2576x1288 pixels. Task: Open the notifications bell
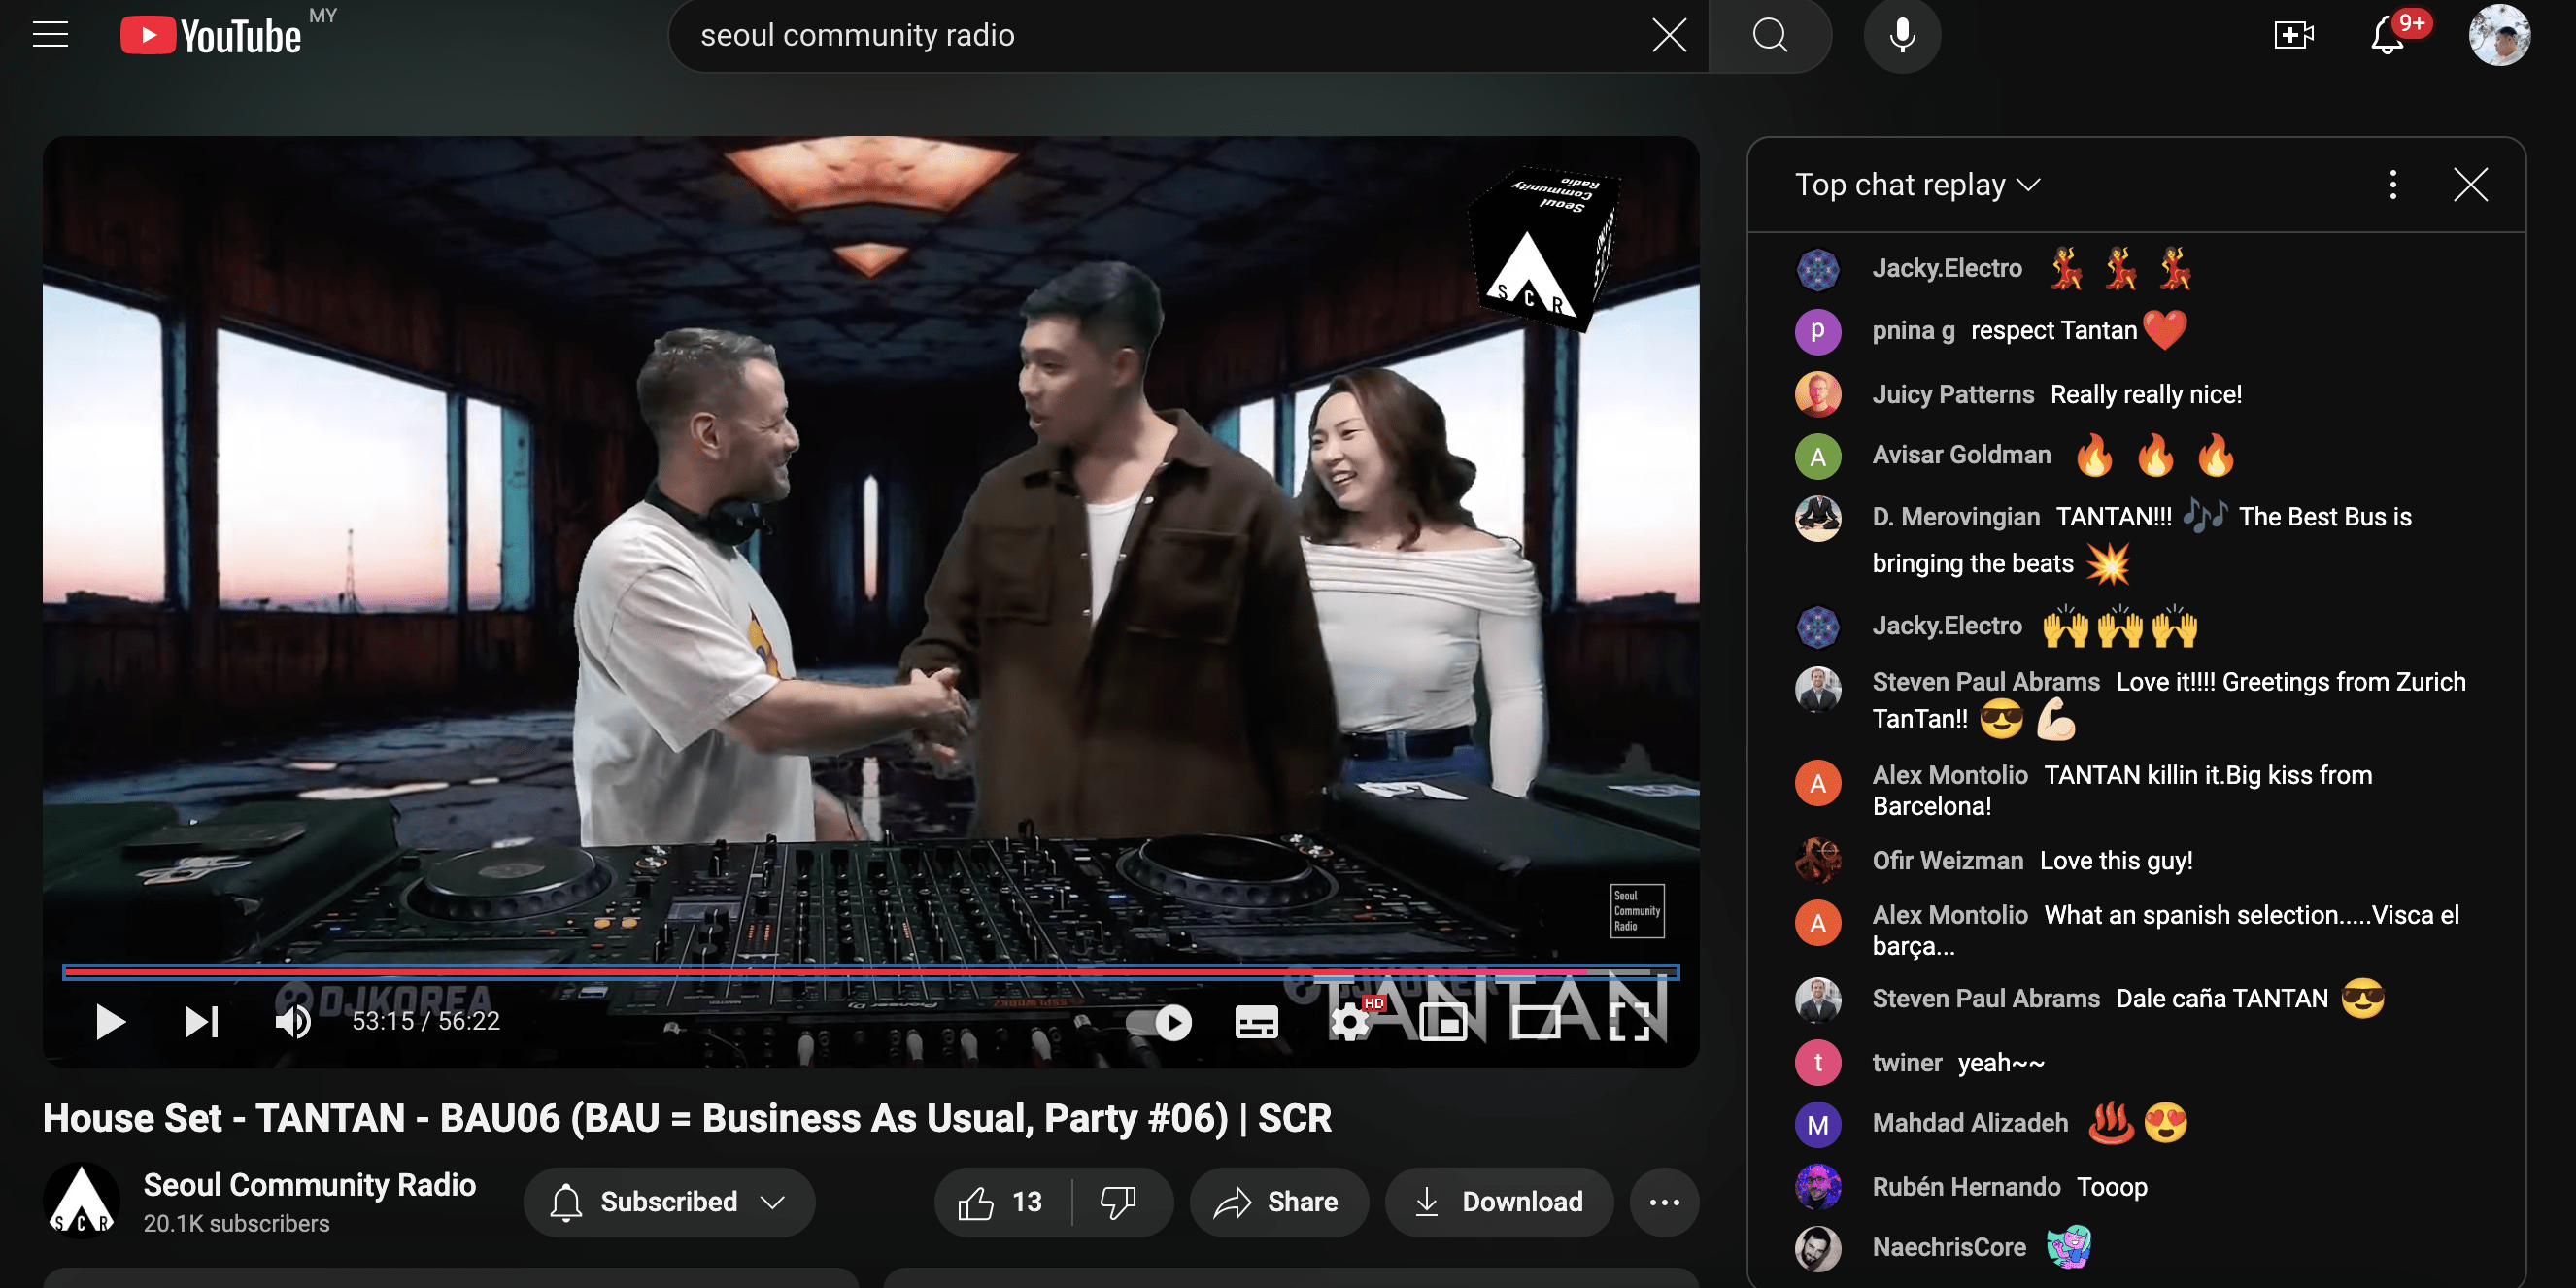pos(2387,35)
